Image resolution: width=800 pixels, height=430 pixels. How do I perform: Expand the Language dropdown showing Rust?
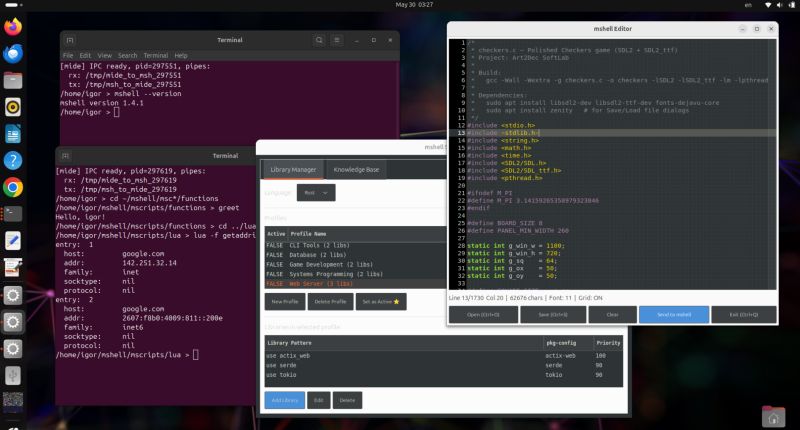click(316, 193)
